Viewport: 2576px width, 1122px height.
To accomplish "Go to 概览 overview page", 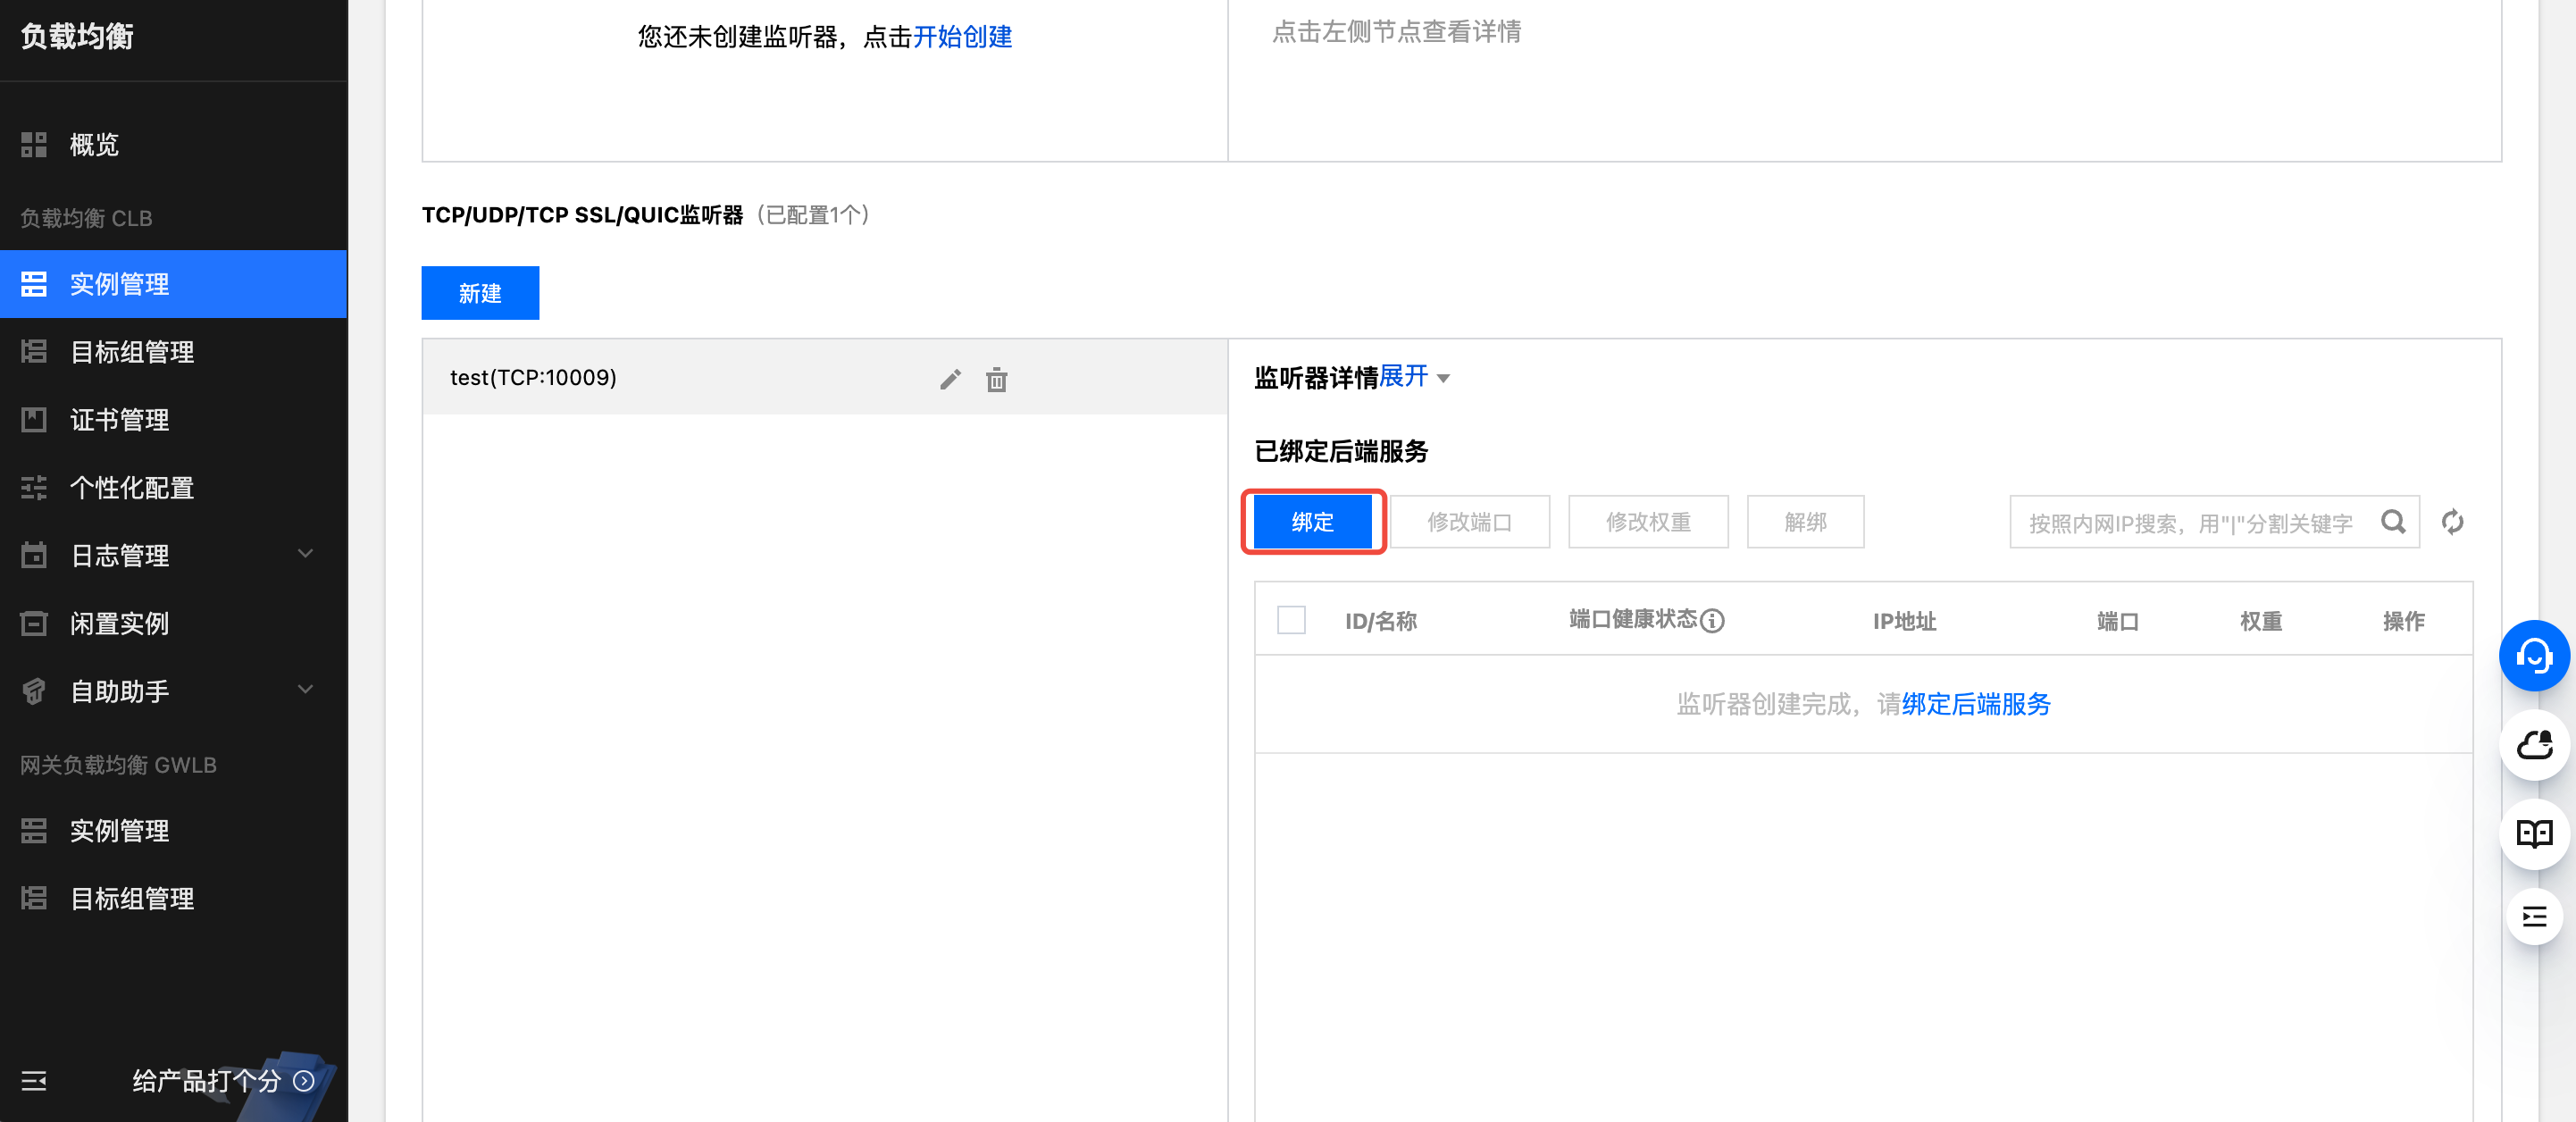I will tap(94, 145).
